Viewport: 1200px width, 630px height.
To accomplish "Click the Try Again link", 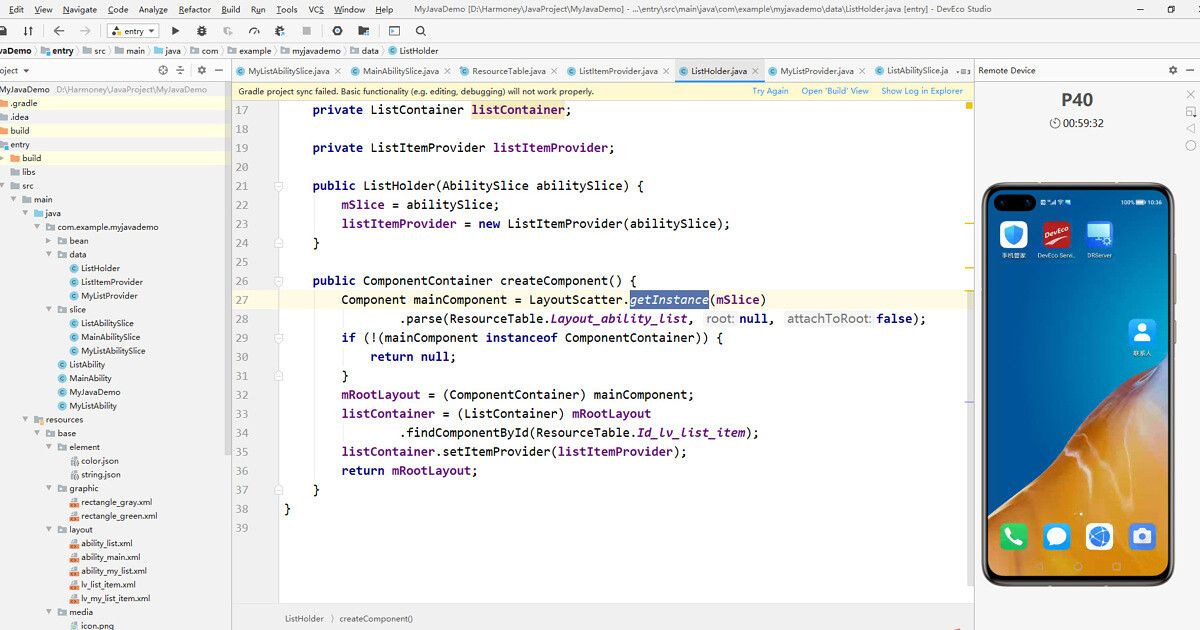I will 770,91.
